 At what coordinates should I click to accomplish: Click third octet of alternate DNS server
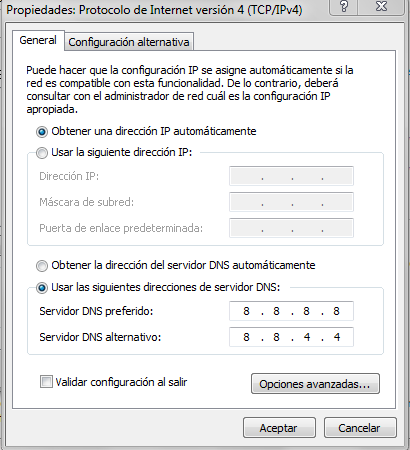coord(307,337)
